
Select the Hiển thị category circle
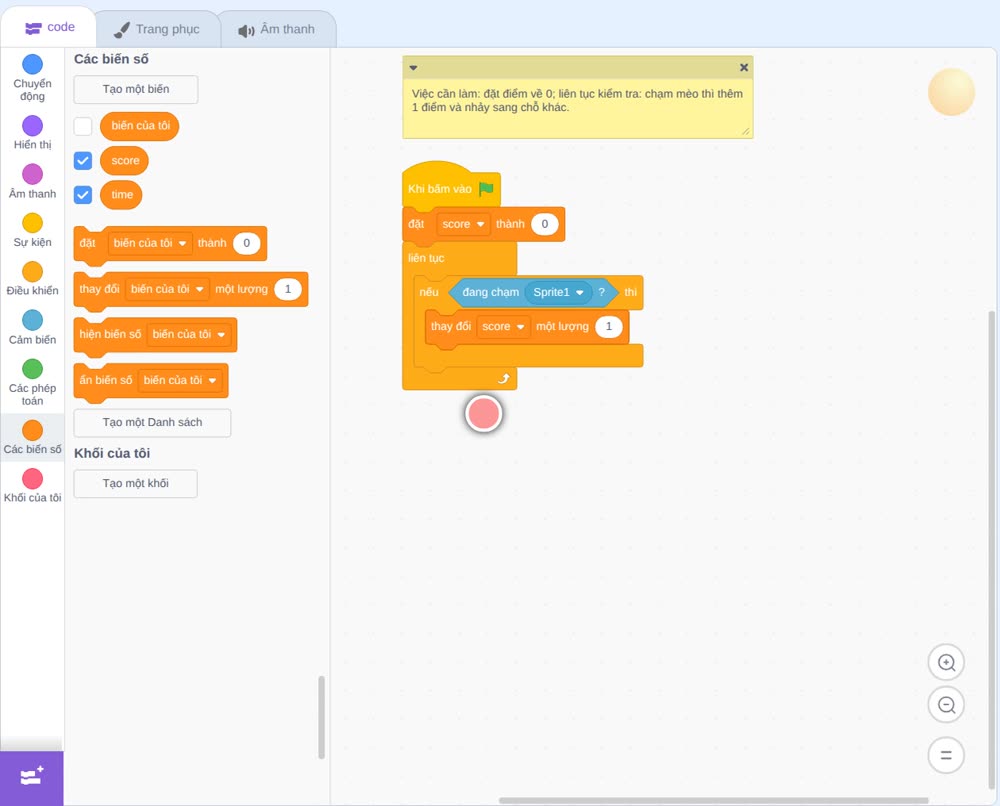(33, 126)
